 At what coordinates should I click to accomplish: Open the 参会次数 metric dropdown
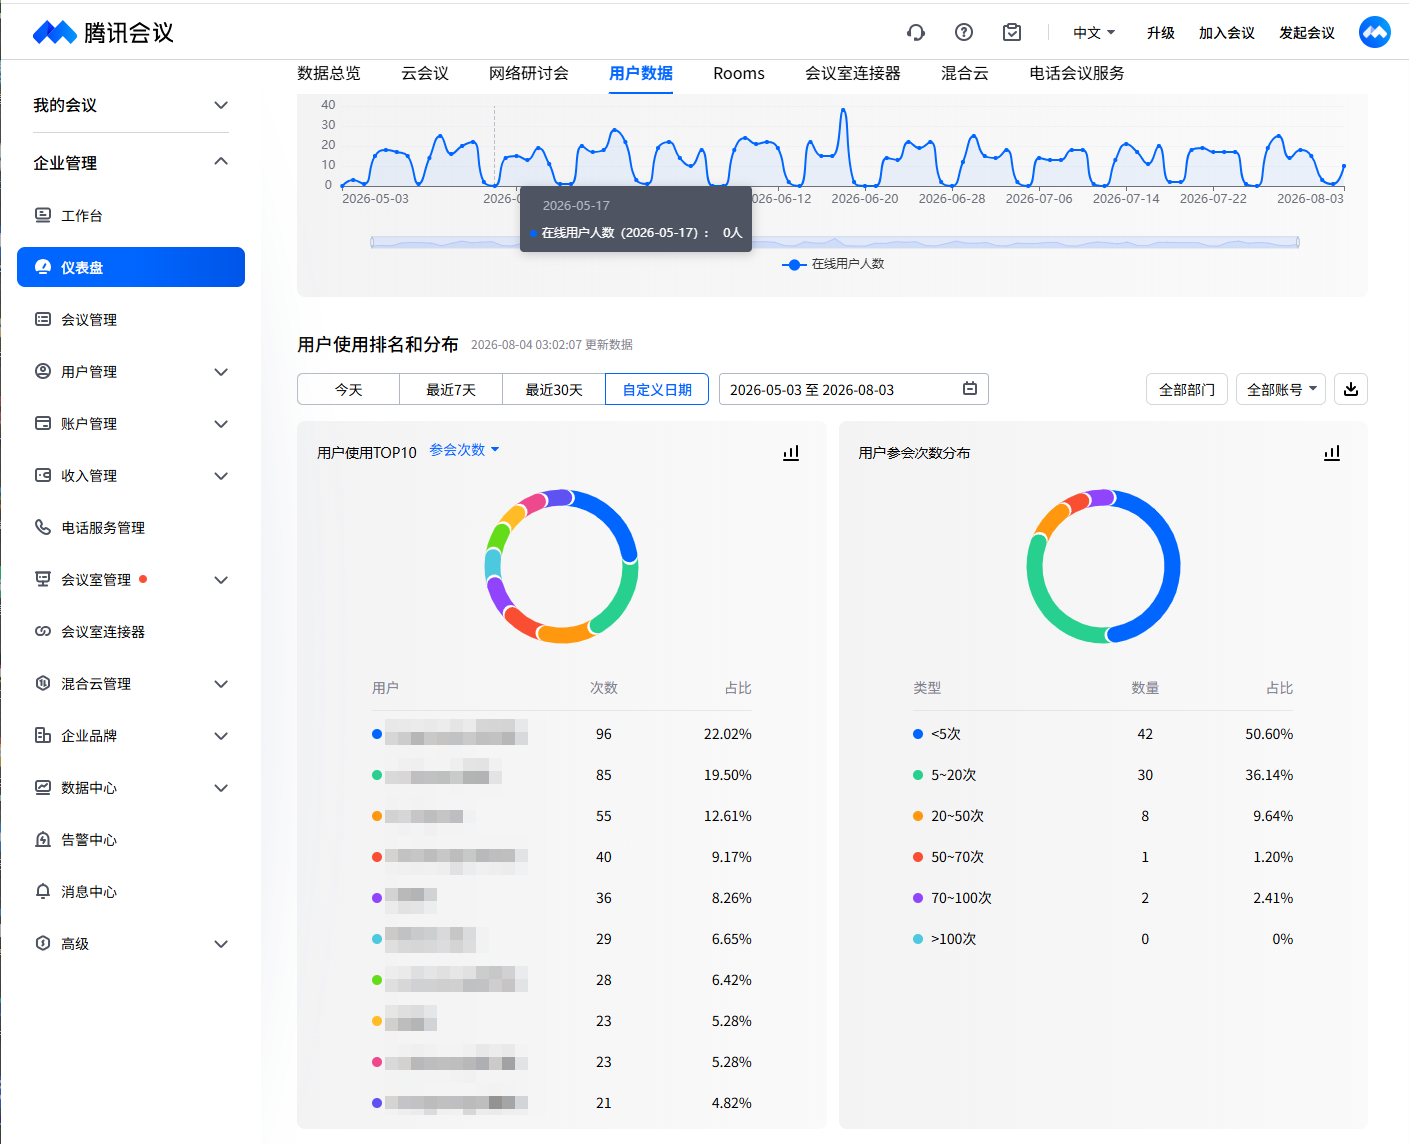pos(464,450)
